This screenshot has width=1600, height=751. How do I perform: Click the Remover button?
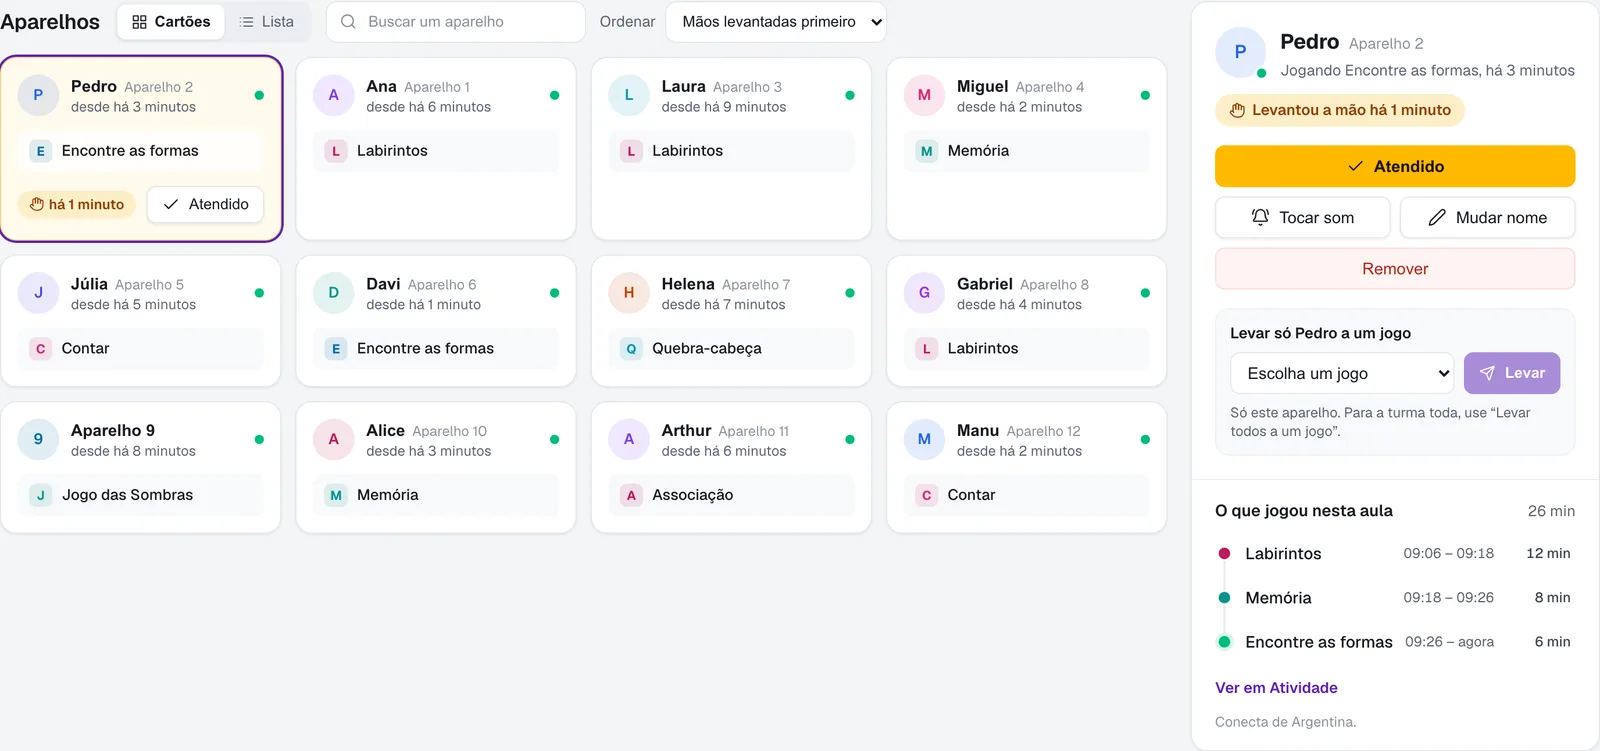pyautogui.click(x=1395, y=269)
